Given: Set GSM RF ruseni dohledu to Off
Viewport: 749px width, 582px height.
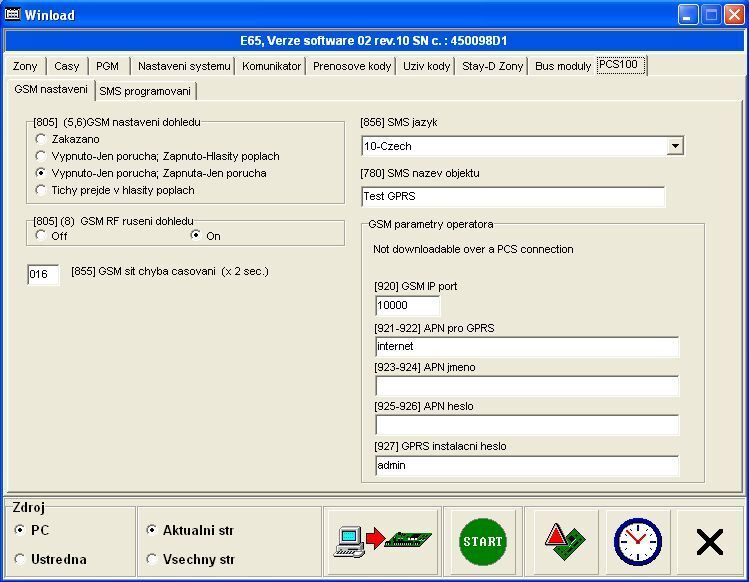Looking at the screenshot, I should 41,236.
